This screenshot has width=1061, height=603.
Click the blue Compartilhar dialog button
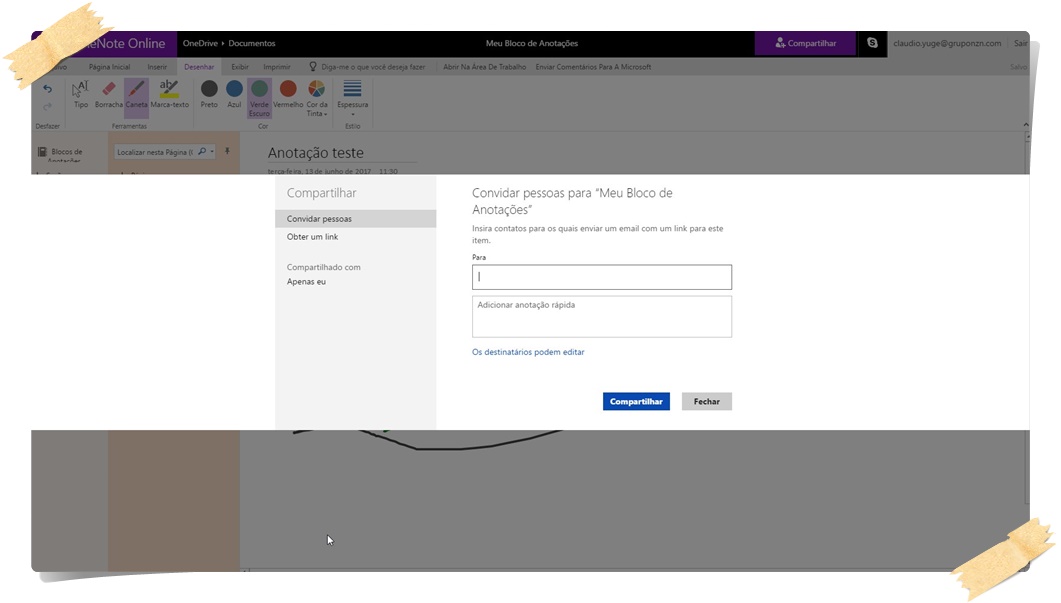pyautogui.click(x=636, y=401)
